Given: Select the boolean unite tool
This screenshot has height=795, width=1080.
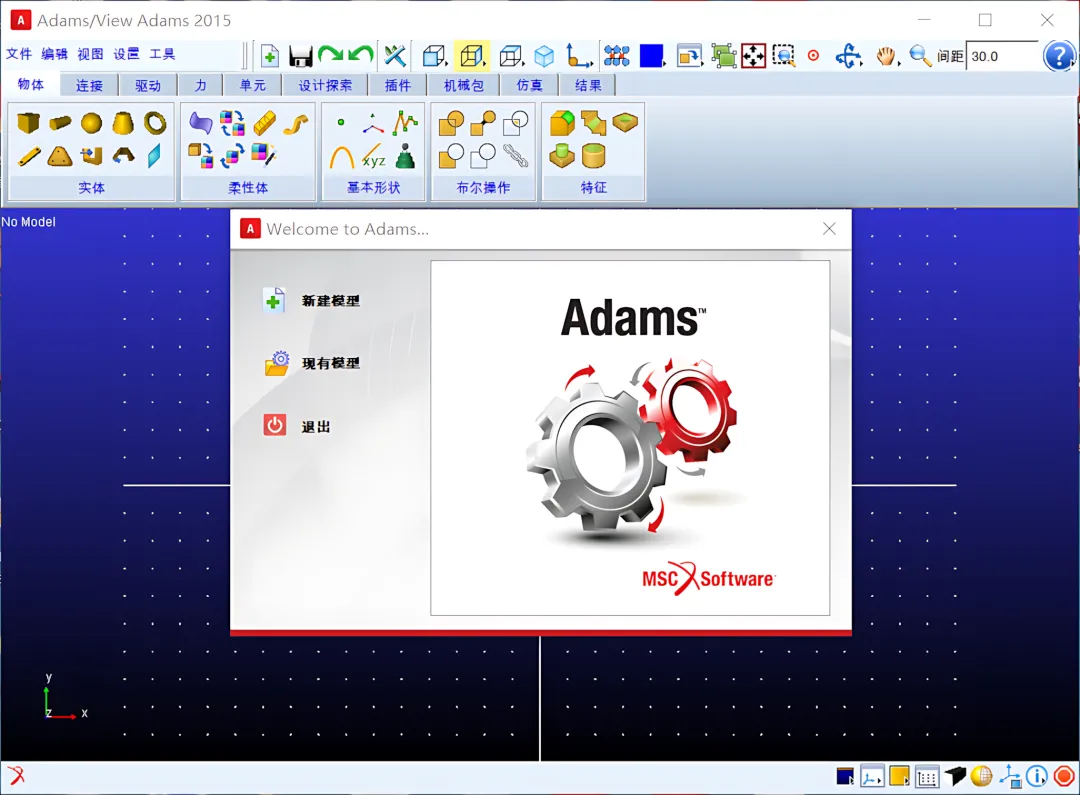Looking at the screenshot, I should (451, 123).
